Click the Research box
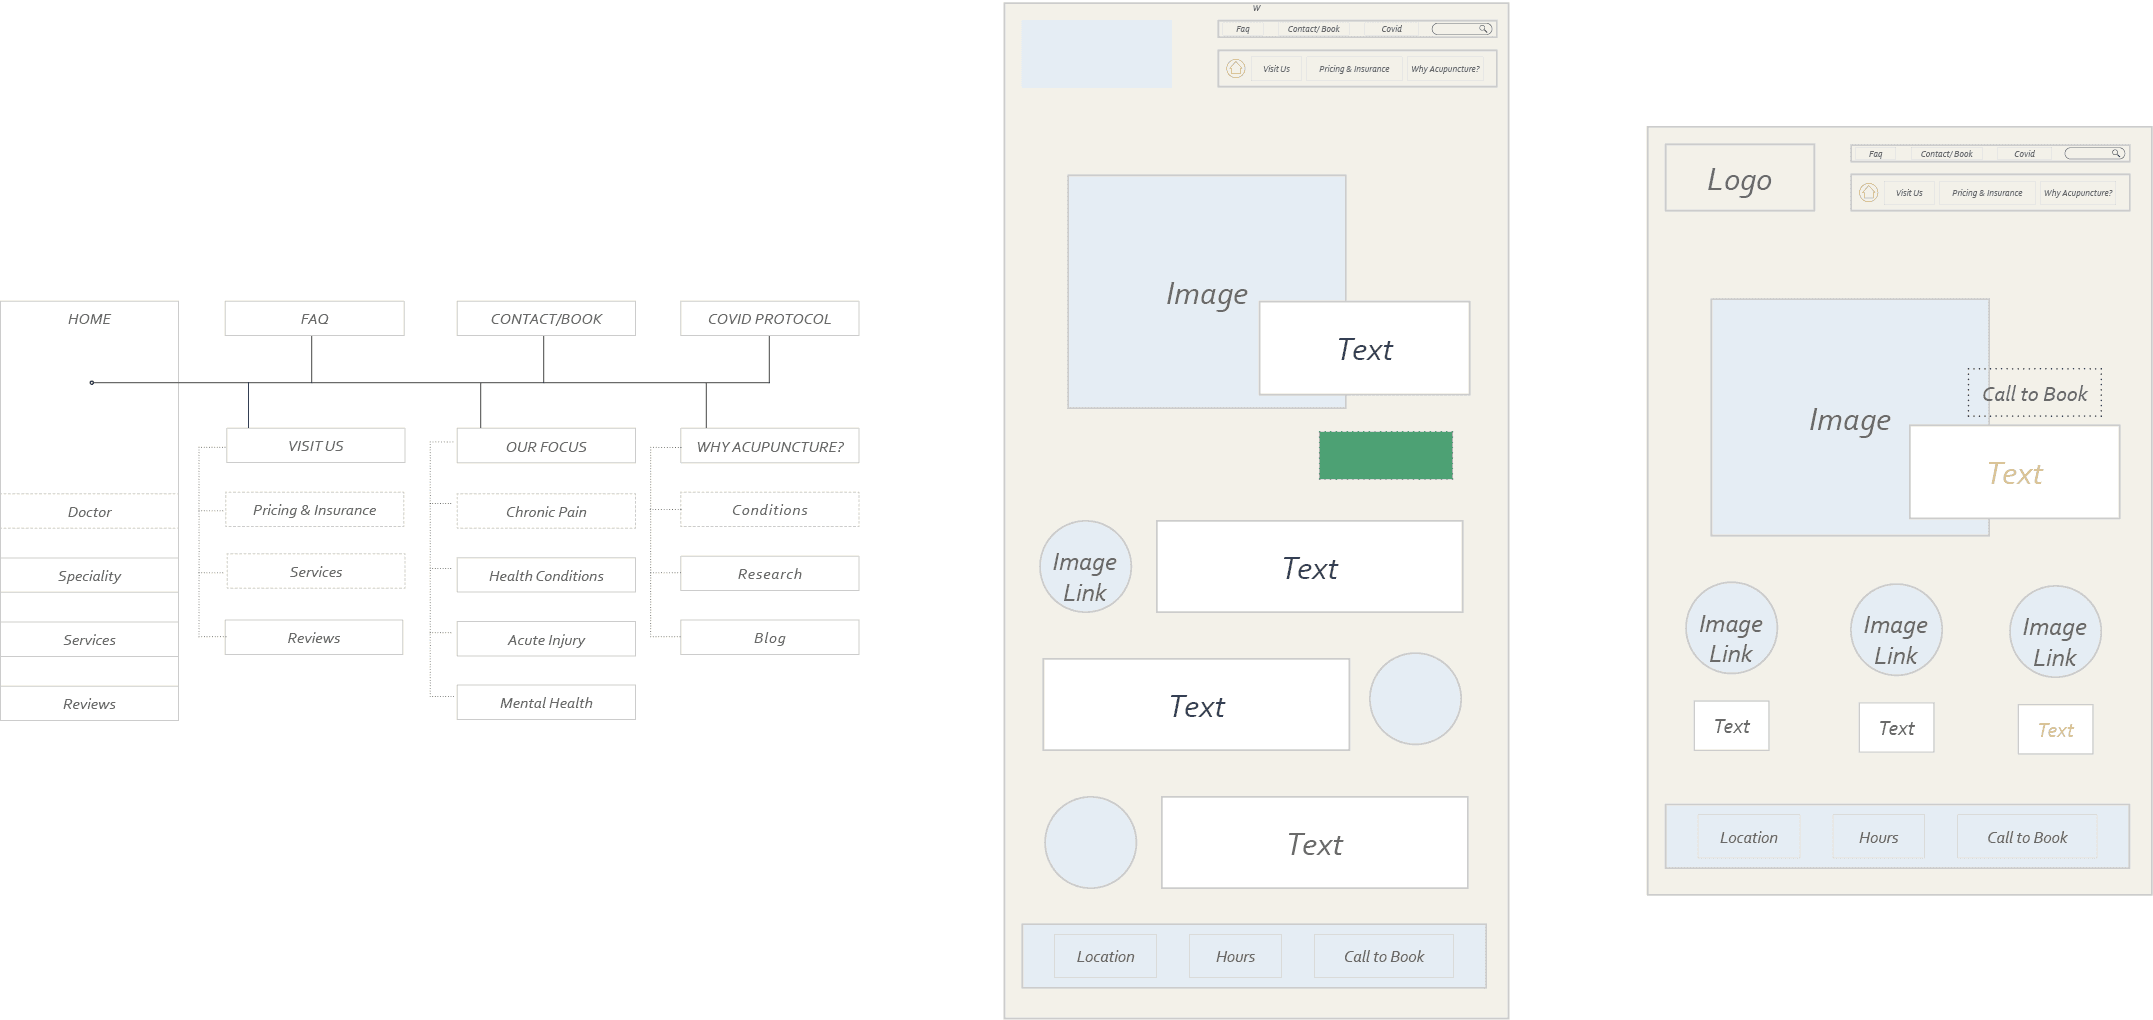Viewport: 2153px width, 1020px height. (769, 573)
